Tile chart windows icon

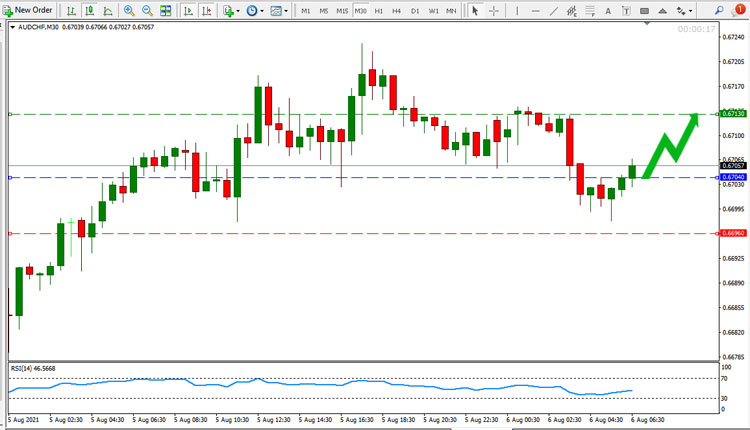click(165, 11)
